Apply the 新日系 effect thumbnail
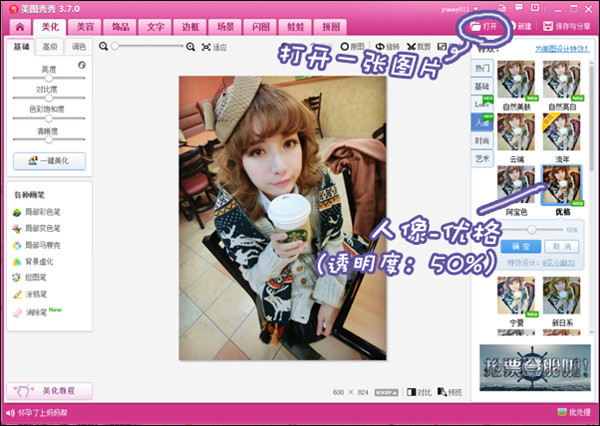600x426 pixels. 562,296
